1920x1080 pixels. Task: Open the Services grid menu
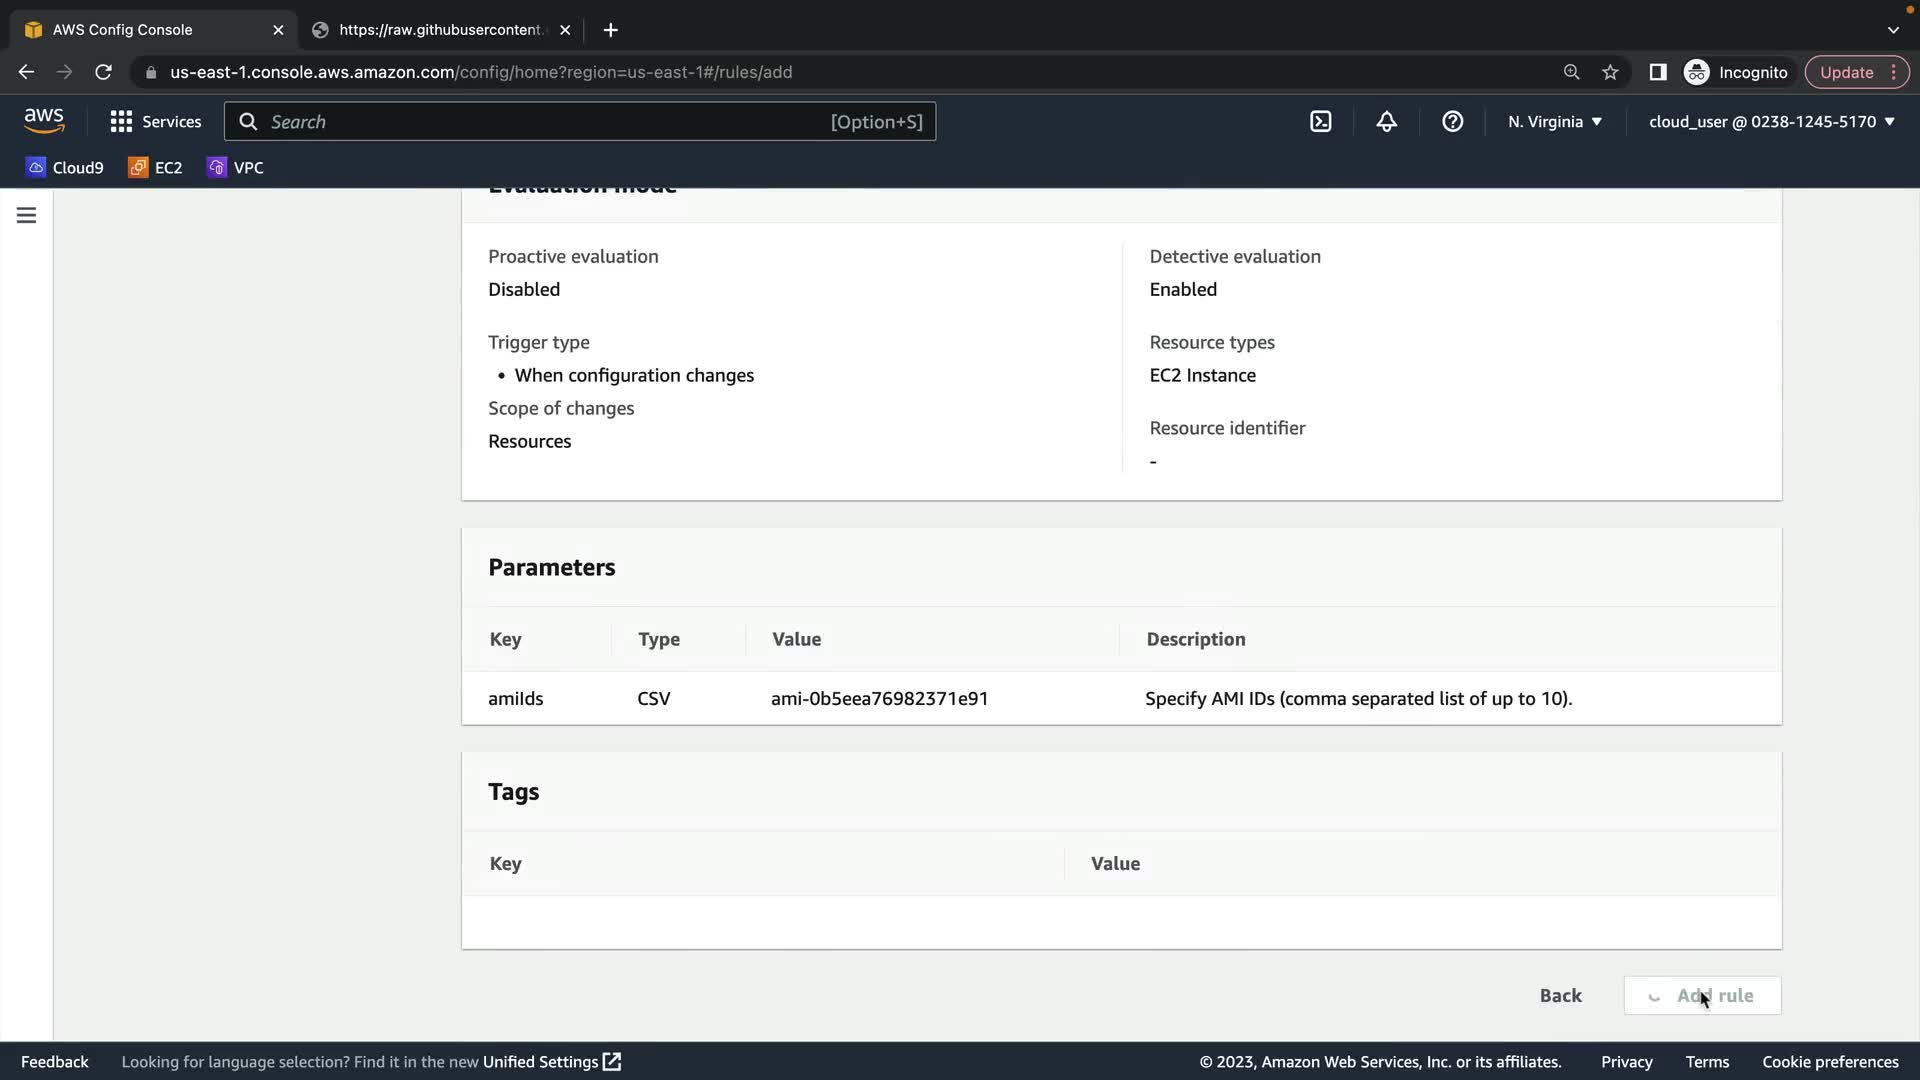155,122
